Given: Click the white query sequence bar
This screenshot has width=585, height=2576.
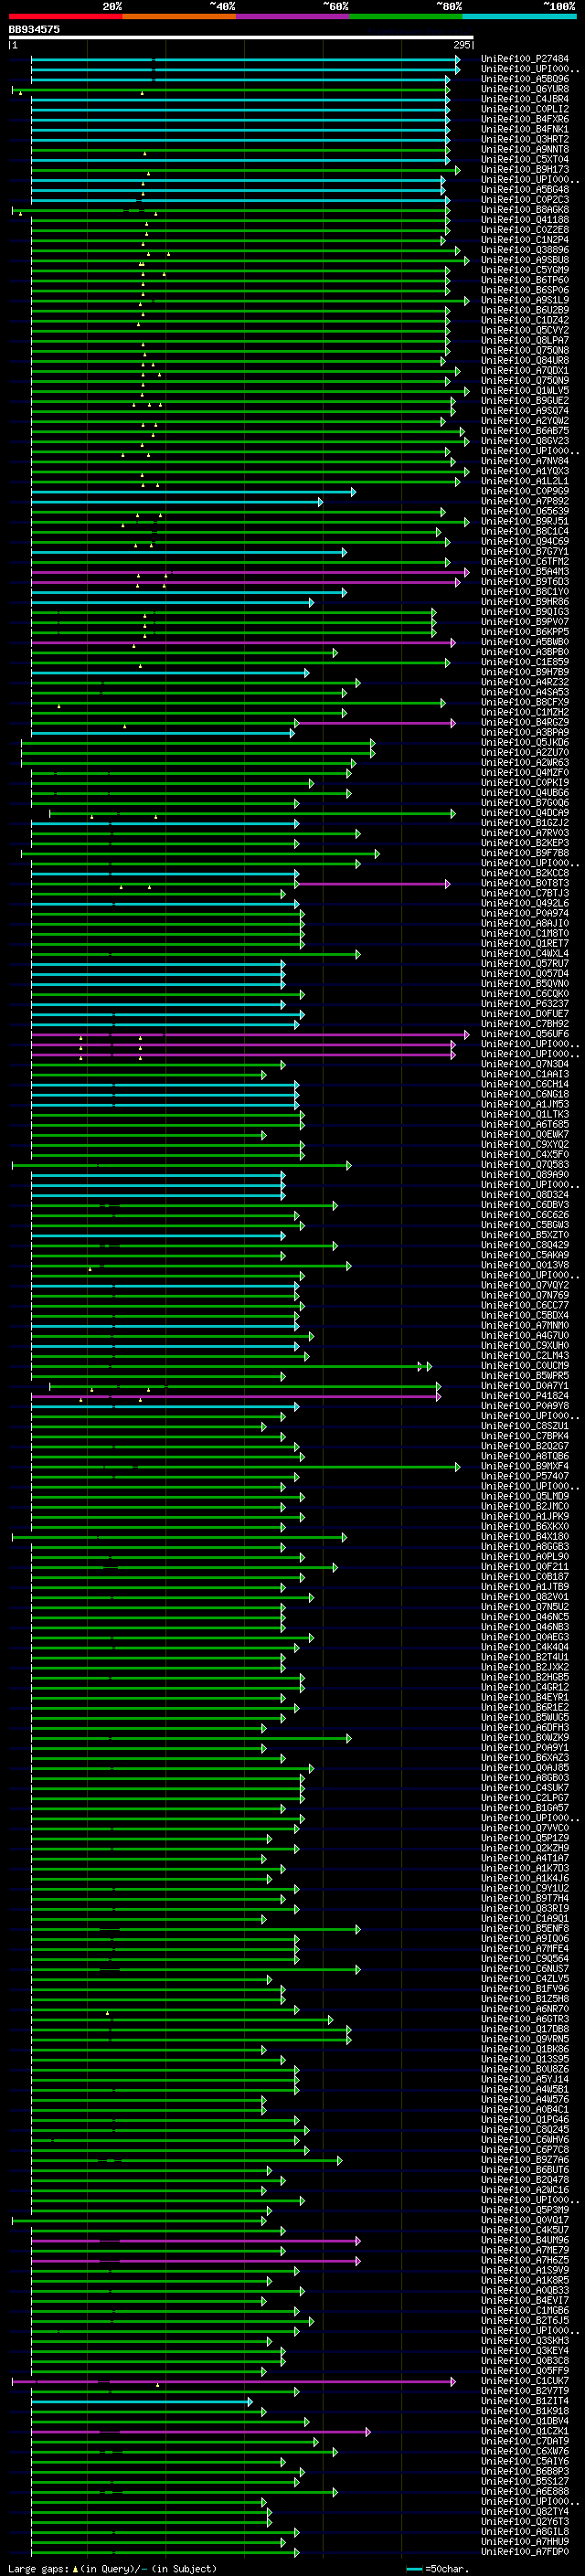Looking at the screenshot, I should coord(241,37).
